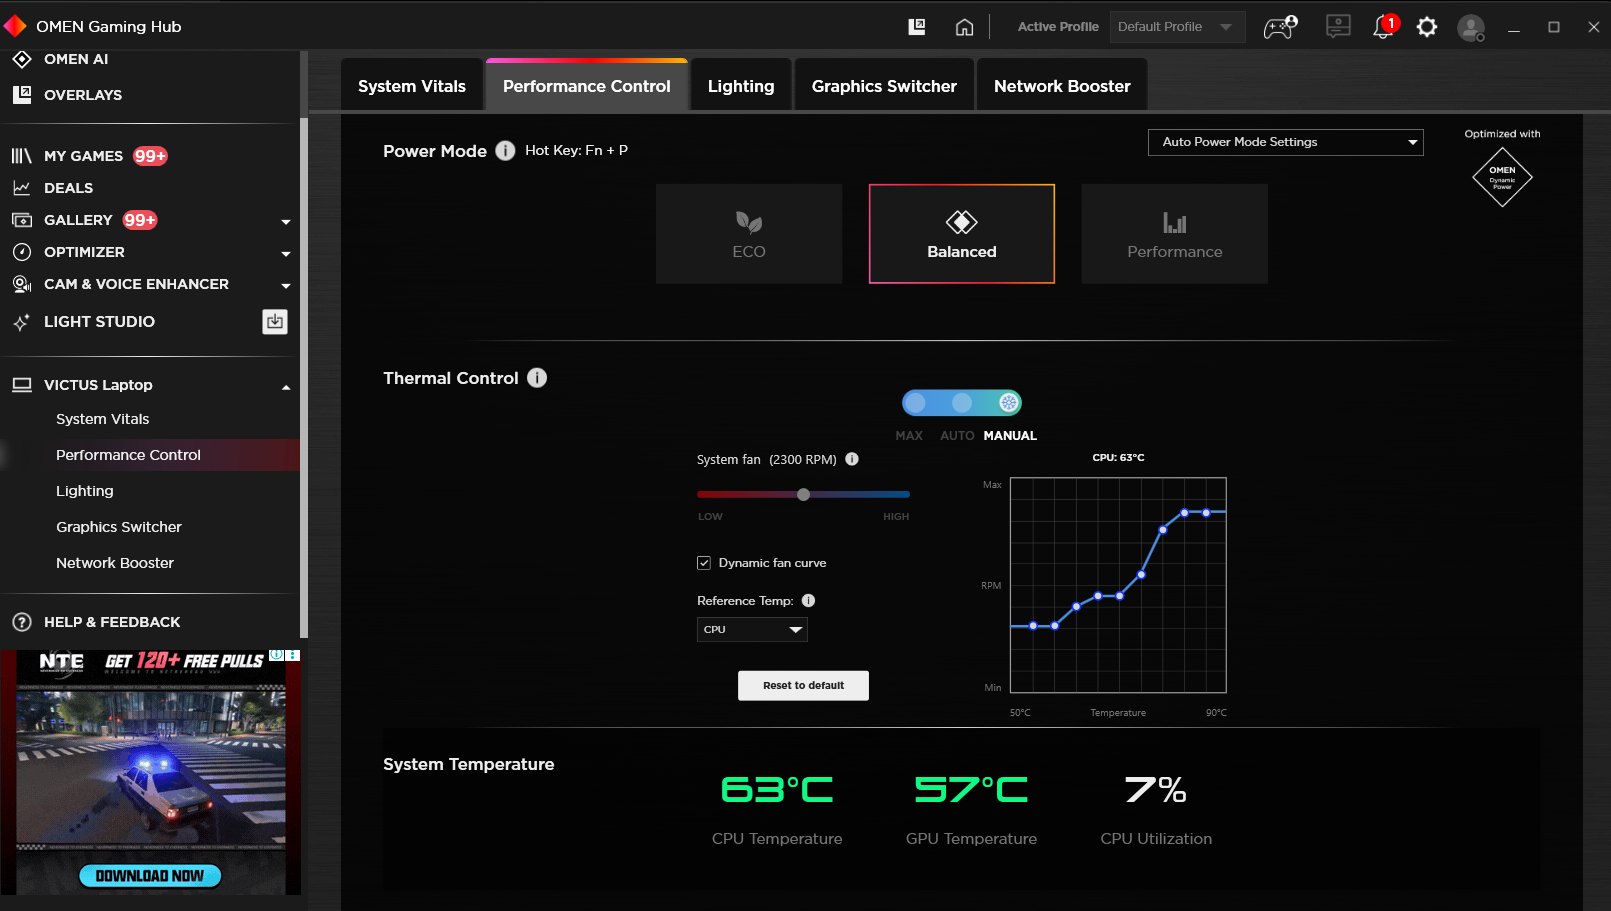Open the user account avatar
Viewport: 1611px width, 911px height.
pos(1471,27)
